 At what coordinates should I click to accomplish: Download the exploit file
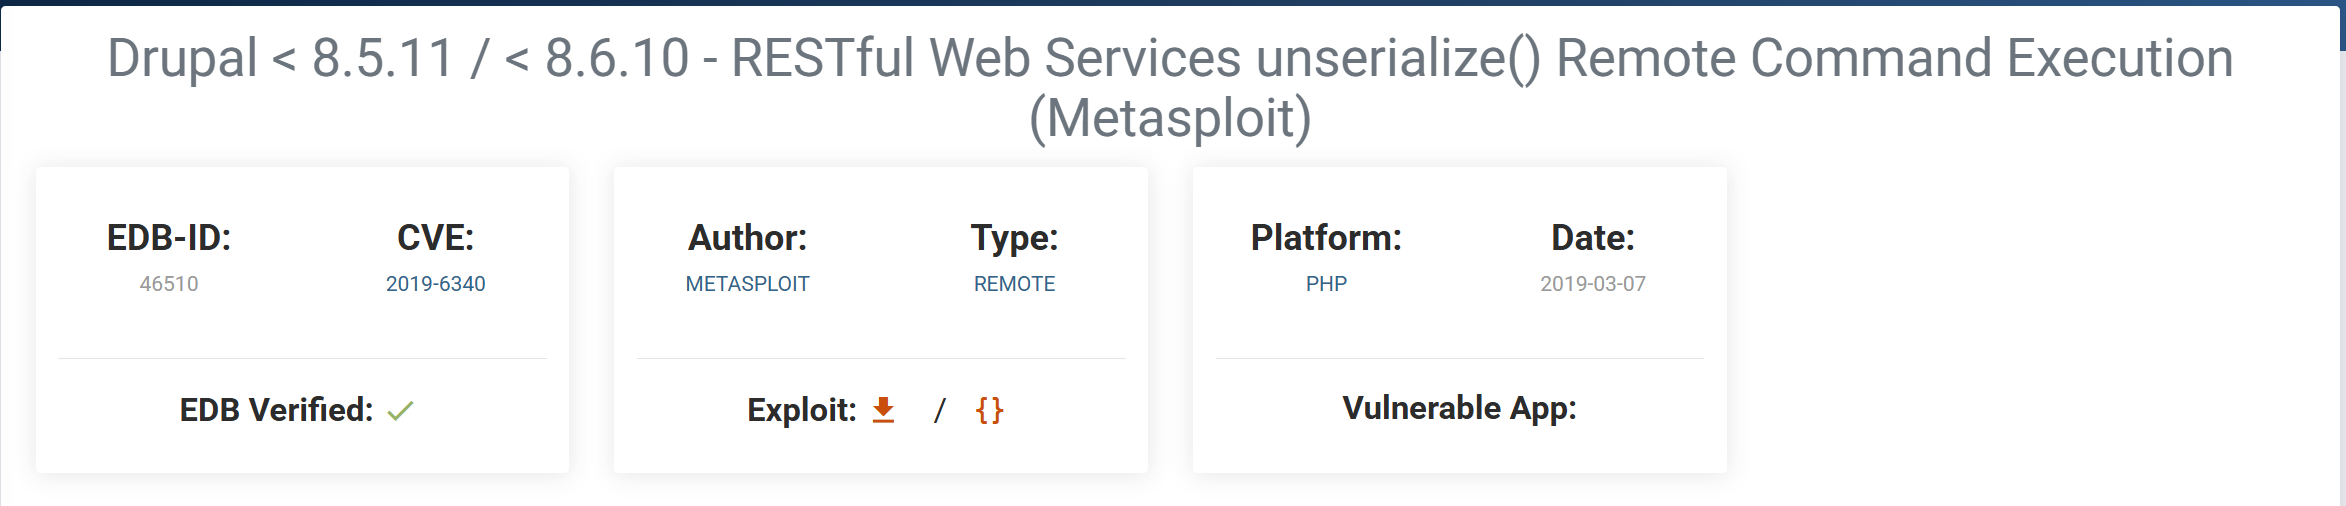point(883,410)
